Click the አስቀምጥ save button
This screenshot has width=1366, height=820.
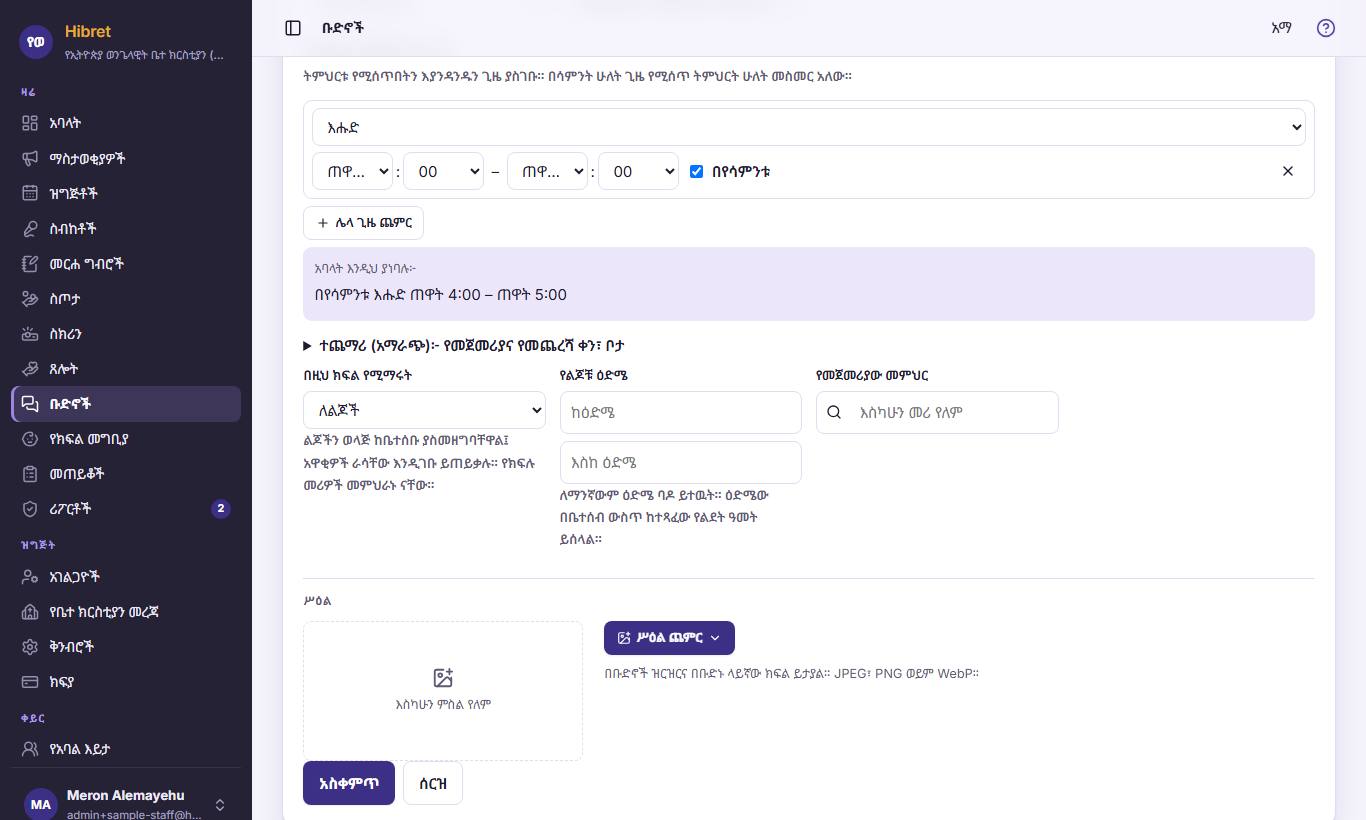(349, 783)
